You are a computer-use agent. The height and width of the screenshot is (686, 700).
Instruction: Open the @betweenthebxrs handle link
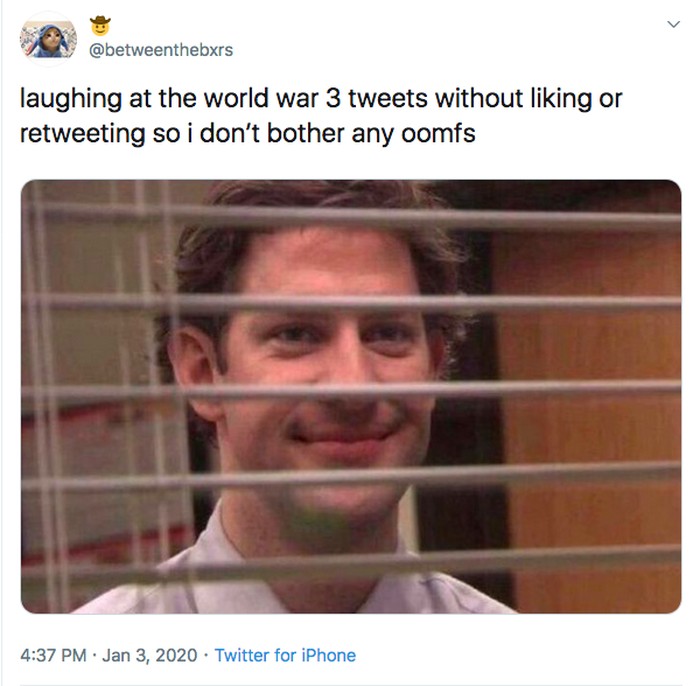[161, 50]
